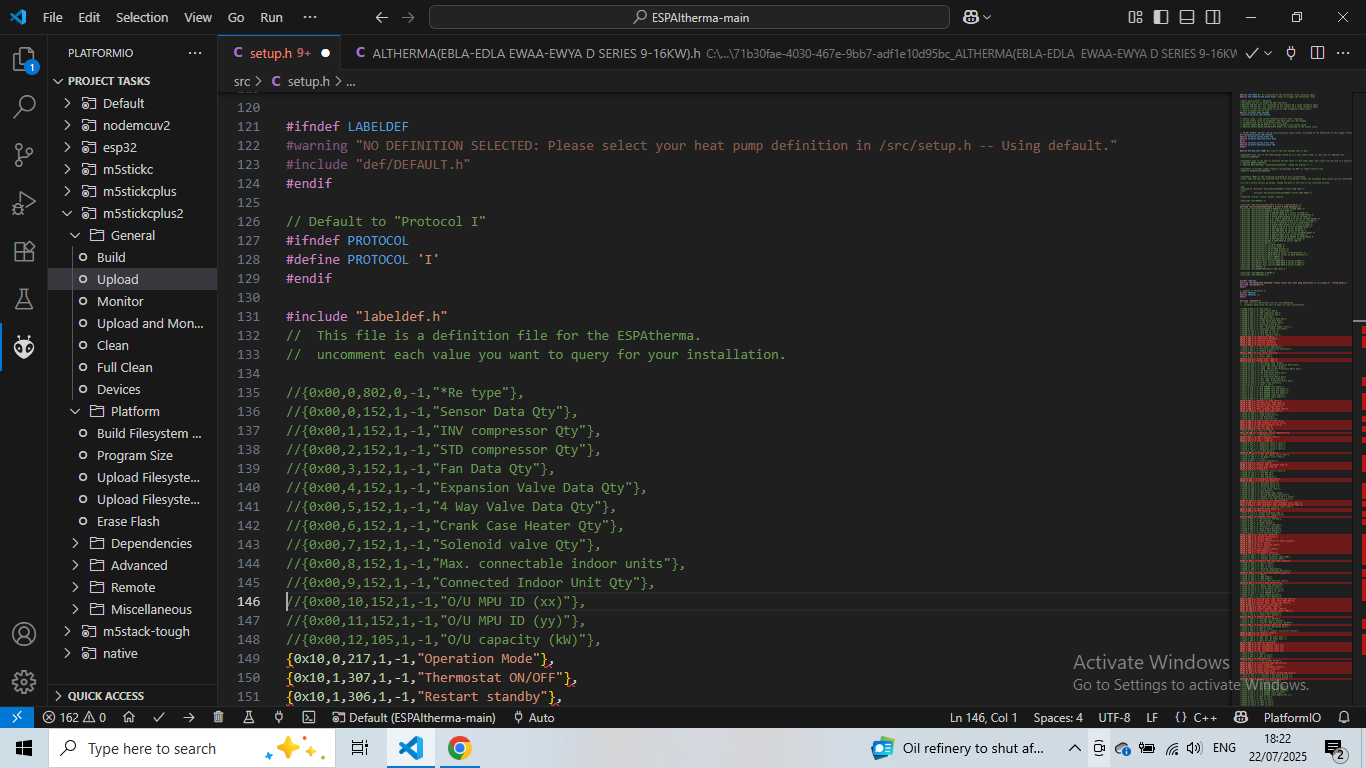
Task: Open the PlatformIO alien icon in activity bar
Action: pyautogui.click(x=24, y=347)
